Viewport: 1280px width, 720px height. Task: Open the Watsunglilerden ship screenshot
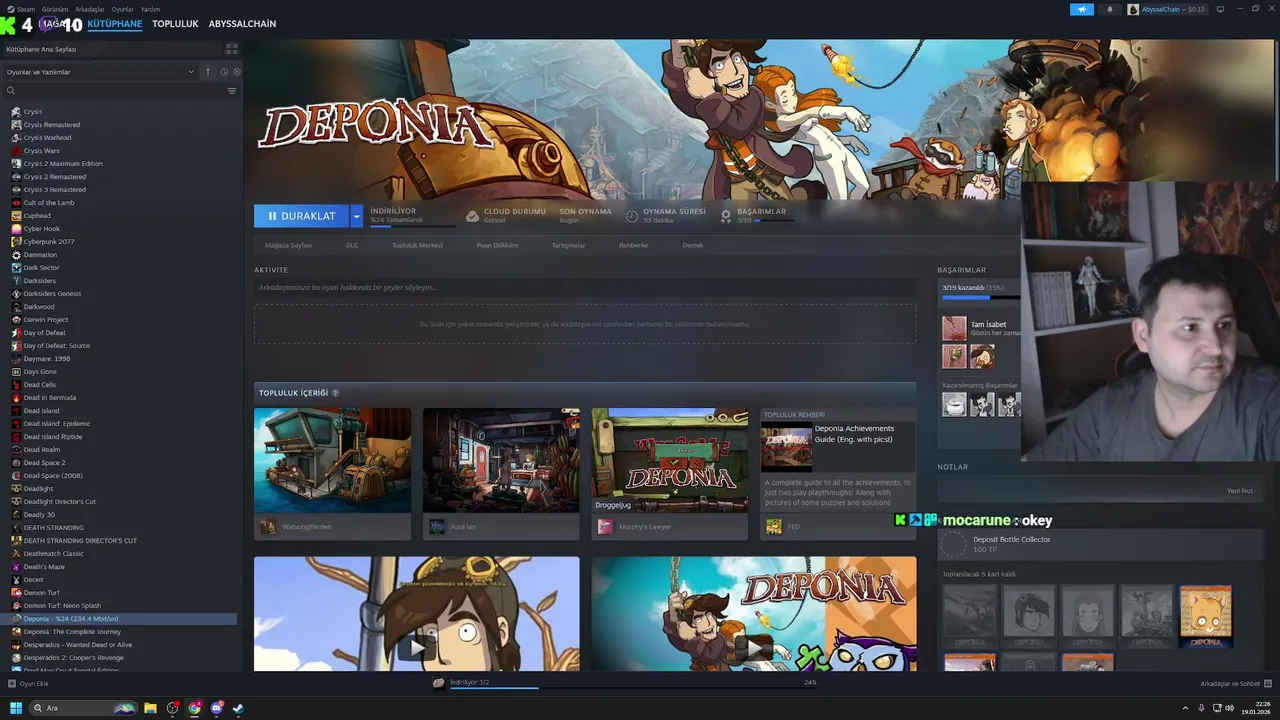point(332,460)
